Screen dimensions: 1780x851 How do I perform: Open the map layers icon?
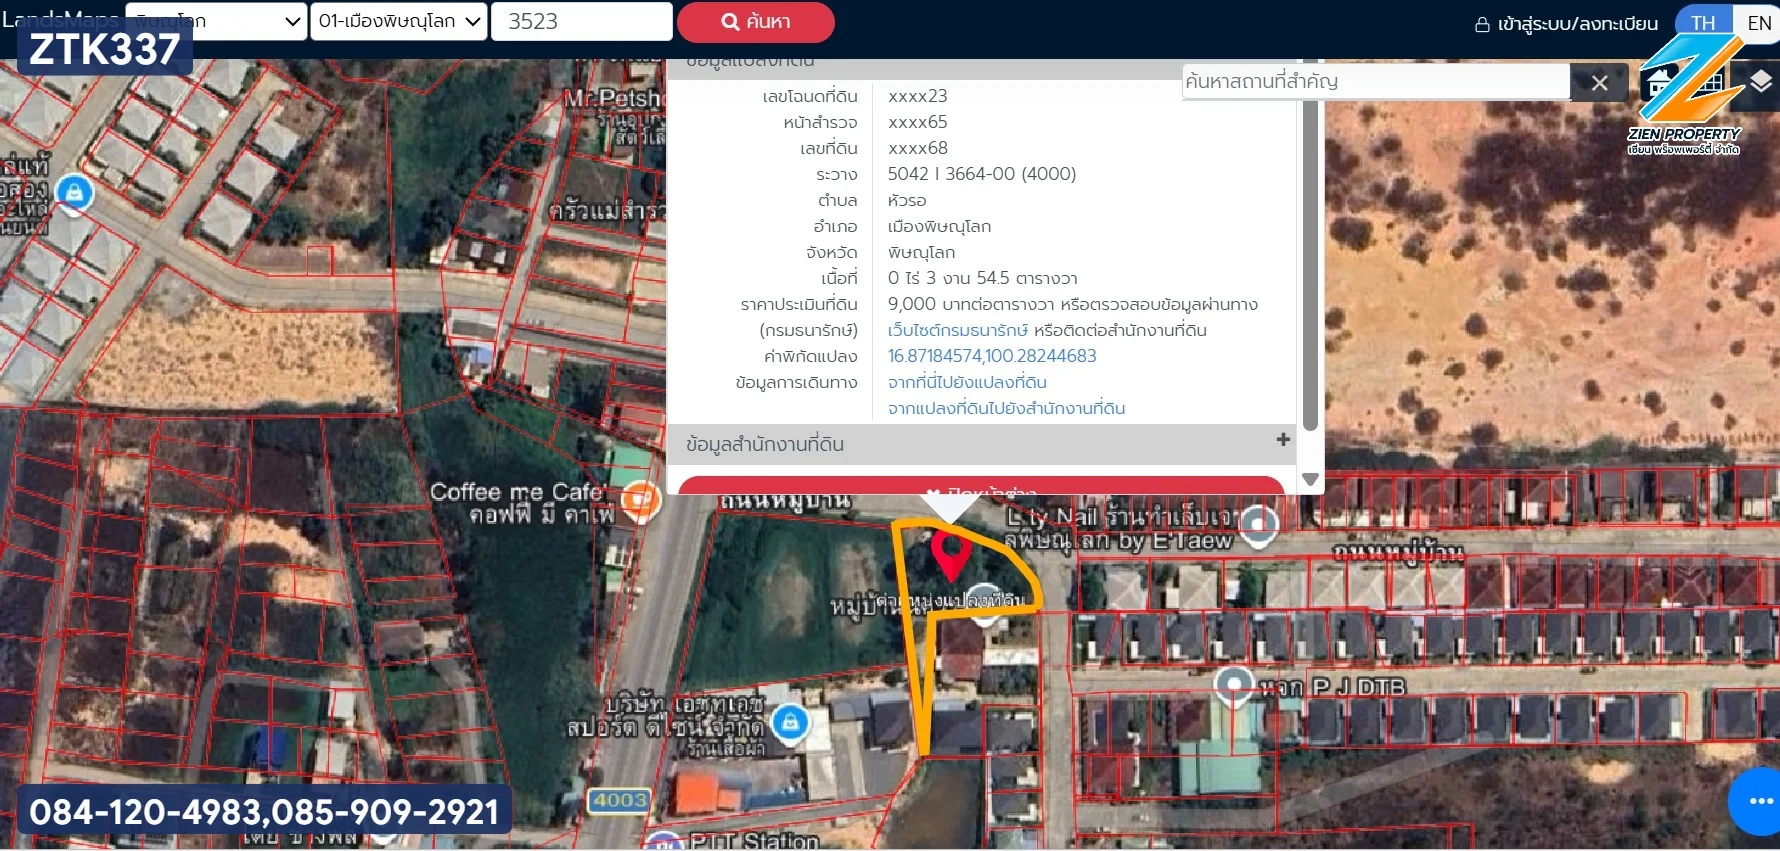pyautogui.click(x=1760, y=82)
